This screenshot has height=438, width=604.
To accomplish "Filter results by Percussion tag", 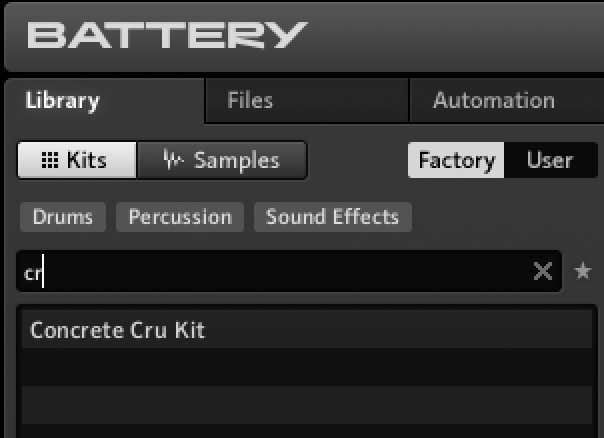I will 180,217.
